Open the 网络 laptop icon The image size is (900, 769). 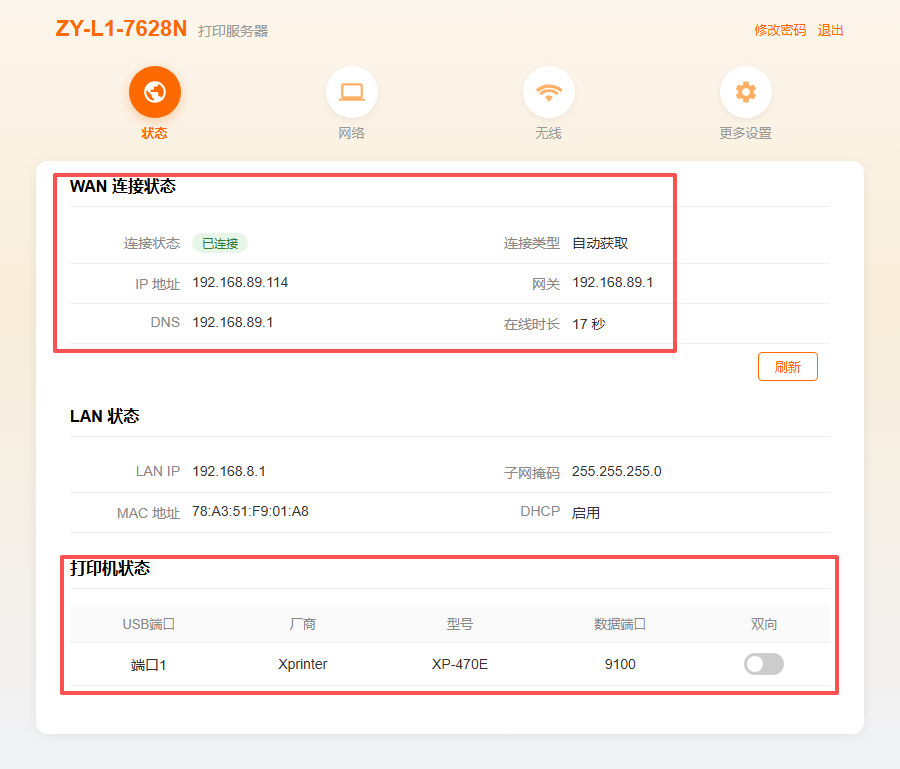click(x=351, y=92)
